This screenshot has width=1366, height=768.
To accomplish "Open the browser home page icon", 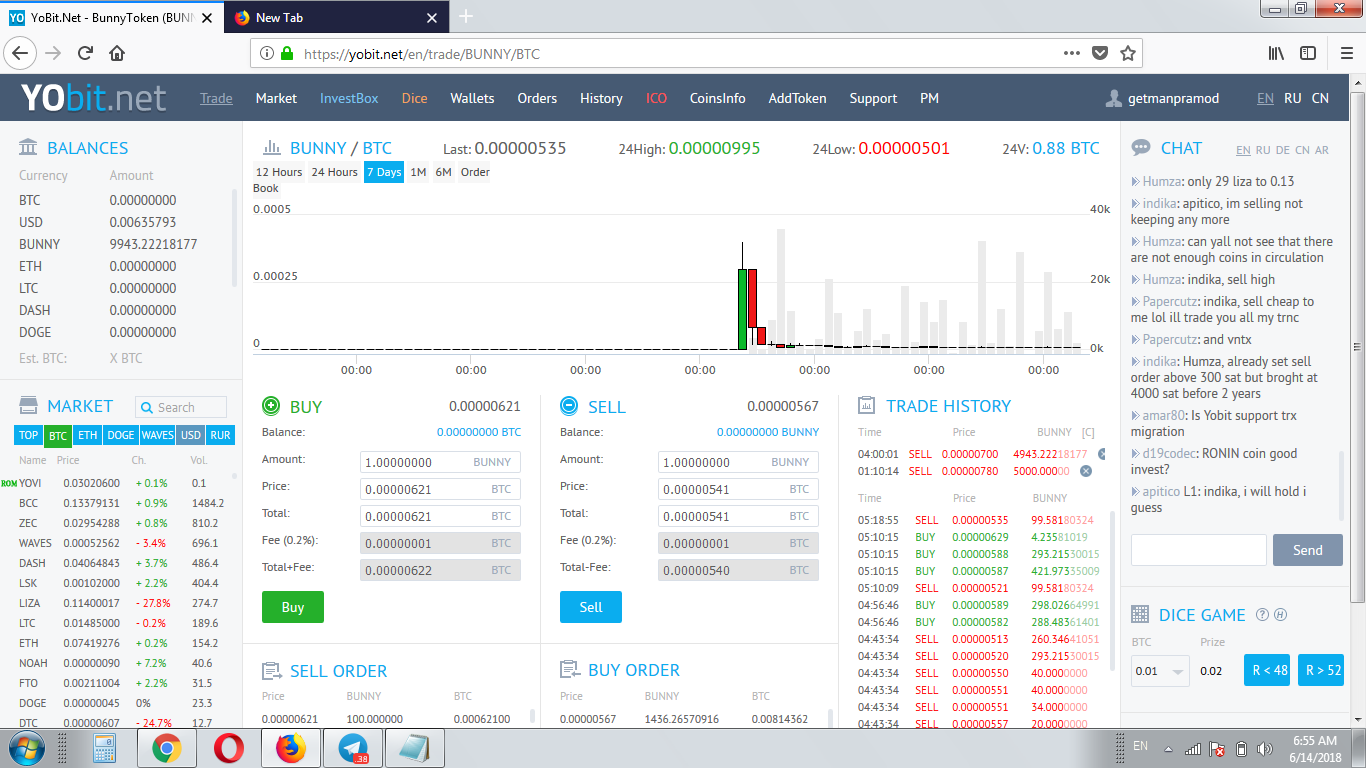I will coord(117,53).
